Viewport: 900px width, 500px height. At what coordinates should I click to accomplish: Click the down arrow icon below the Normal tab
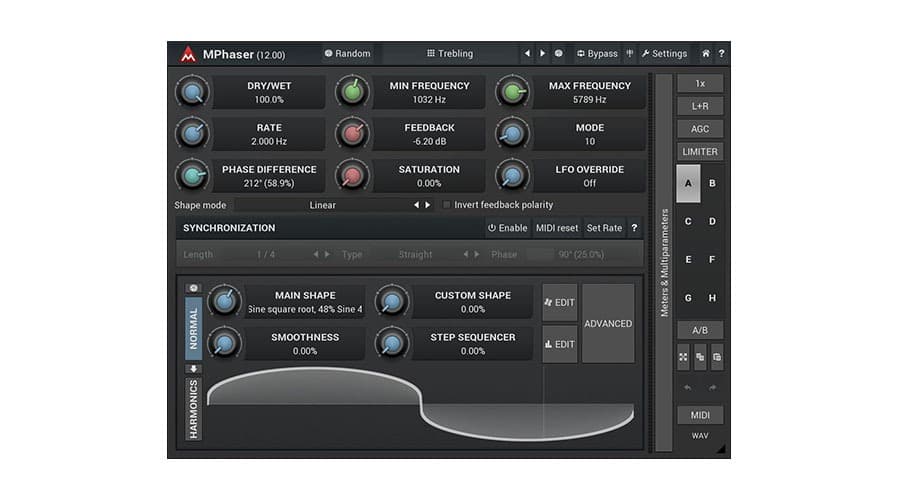(x=193, y=369)
